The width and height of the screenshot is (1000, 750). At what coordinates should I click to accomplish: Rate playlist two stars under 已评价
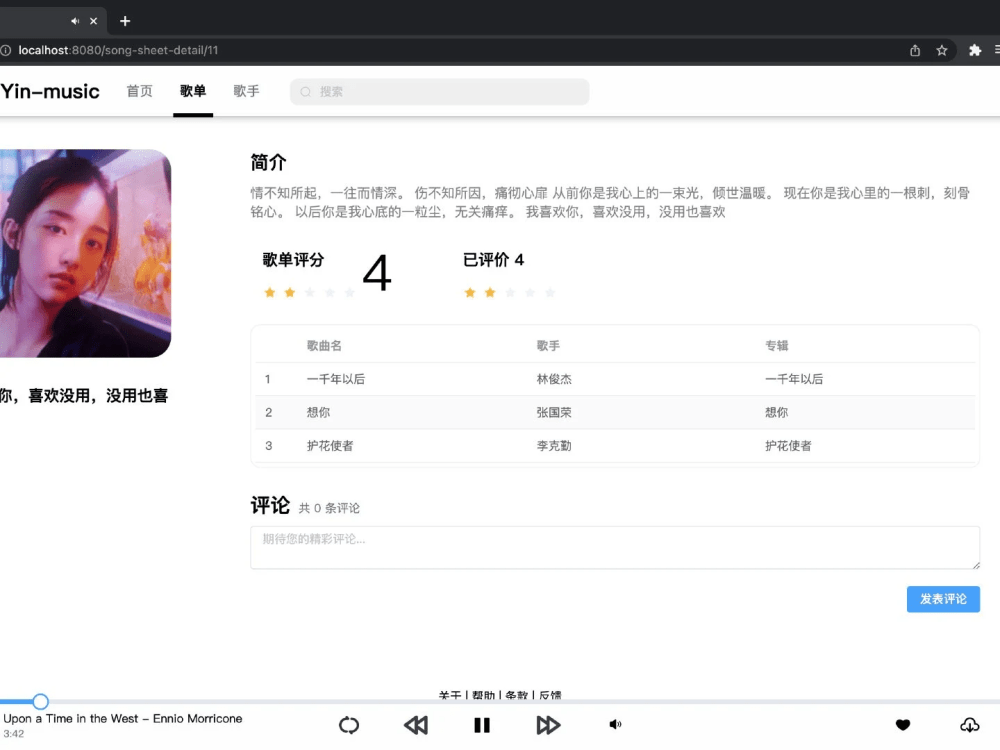[x=490, y=293]
